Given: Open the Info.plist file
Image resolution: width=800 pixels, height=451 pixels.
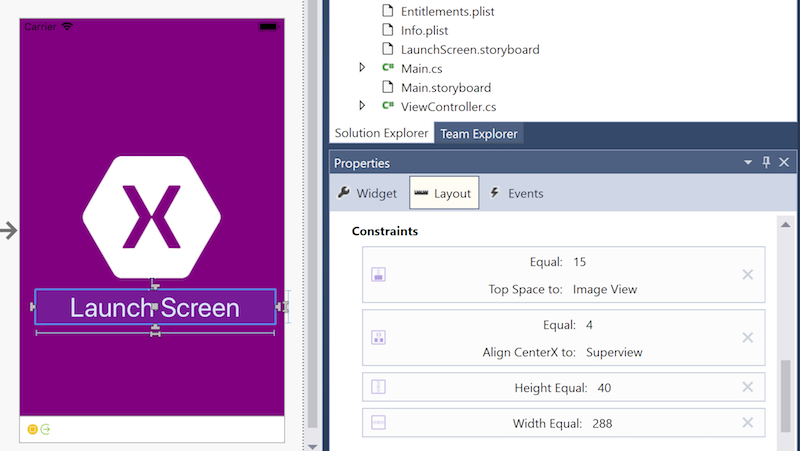Looking at the screenshot, I should coord(424,31).
